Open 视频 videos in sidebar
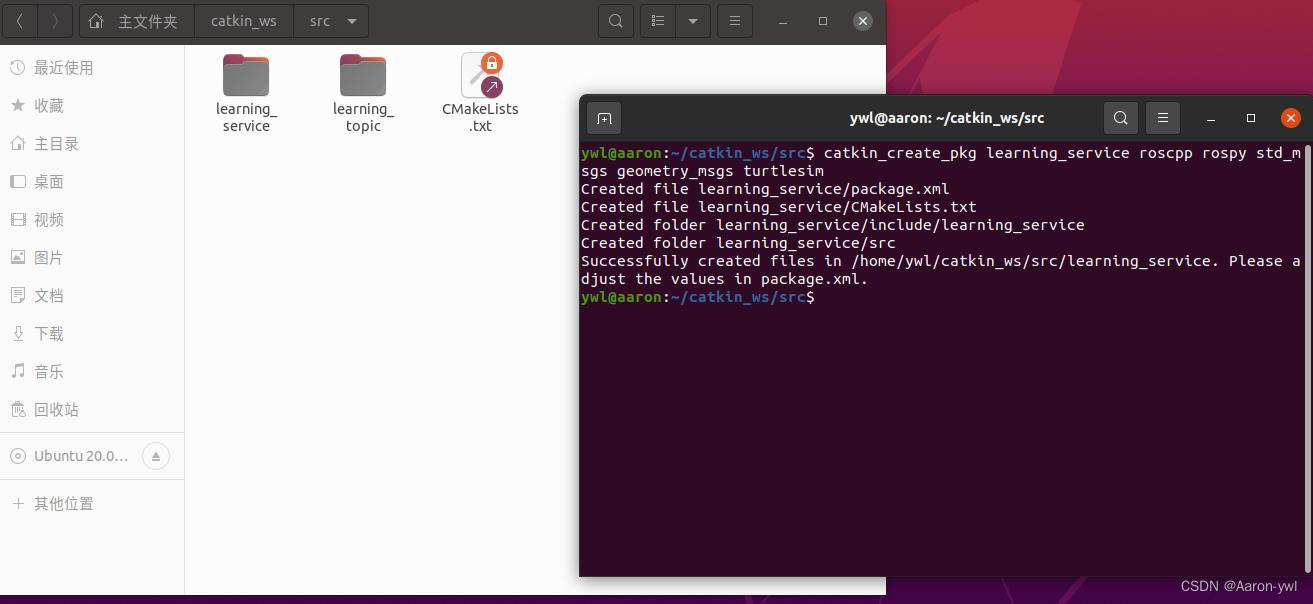This screenshot has height=604, width=1313. pyautogui.click(x=92, y=220)
